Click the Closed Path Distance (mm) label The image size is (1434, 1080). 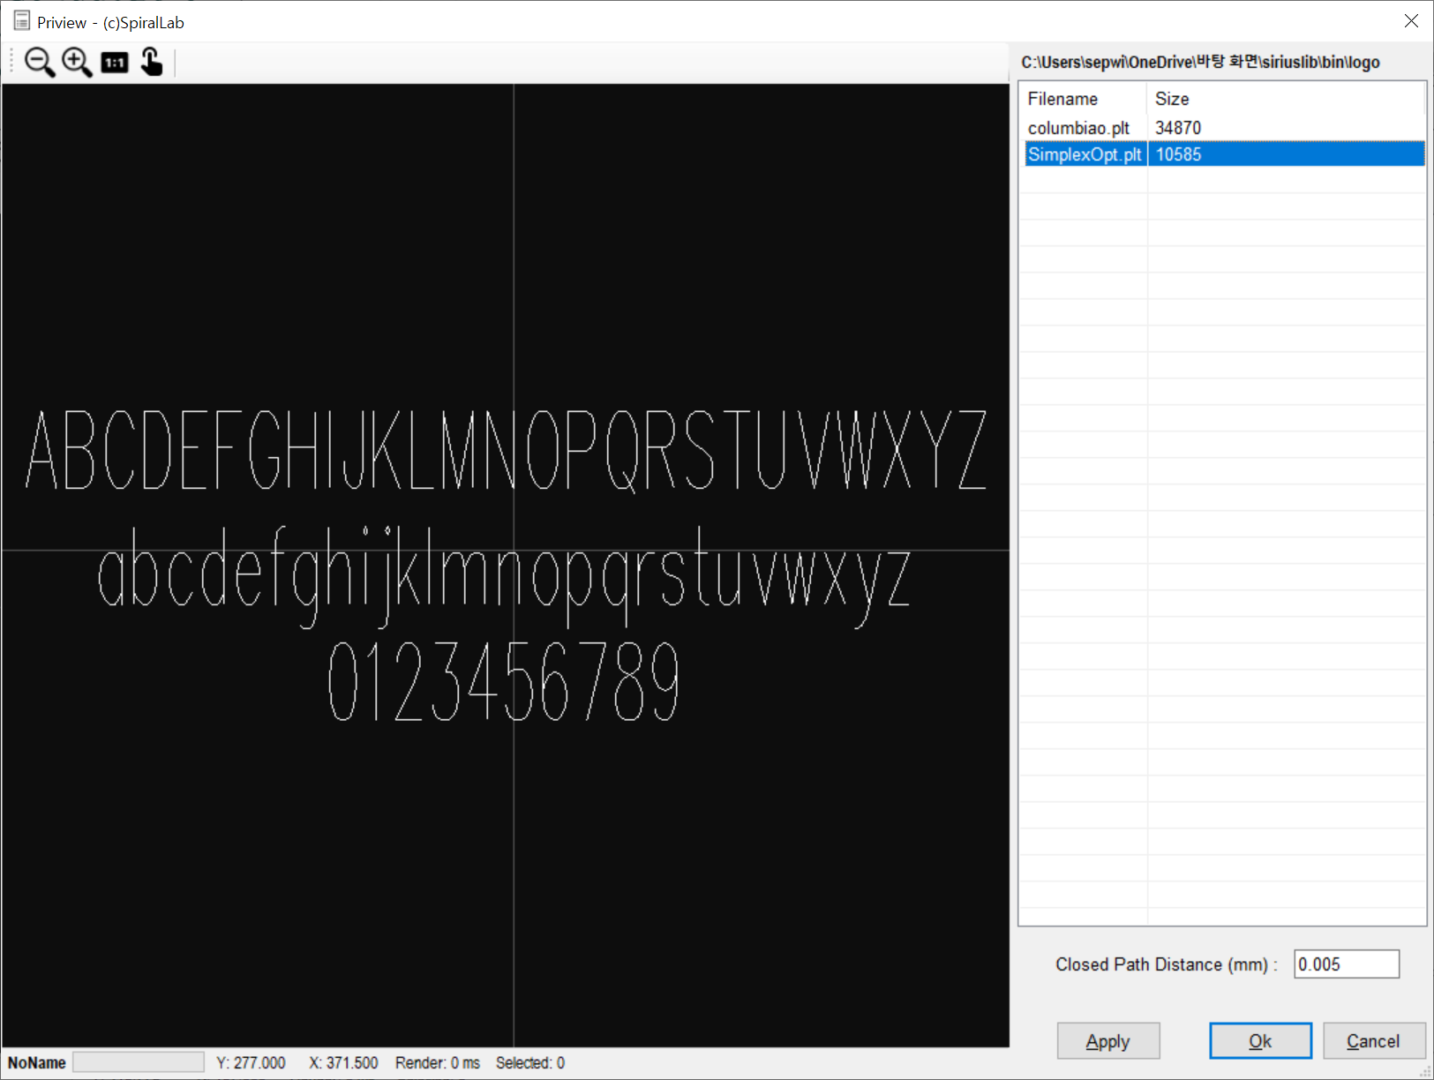click(1166, 964)
